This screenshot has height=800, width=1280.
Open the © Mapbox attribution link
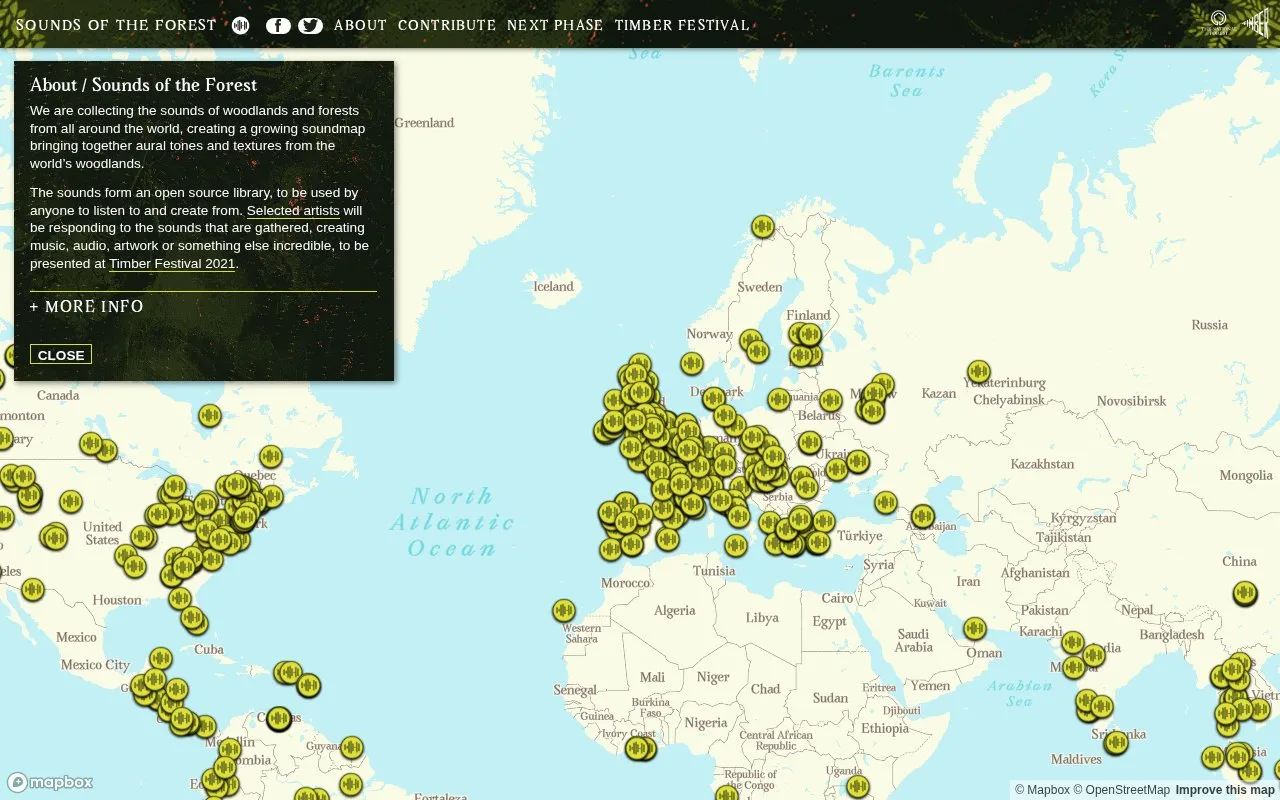(x=1042, y=790)
